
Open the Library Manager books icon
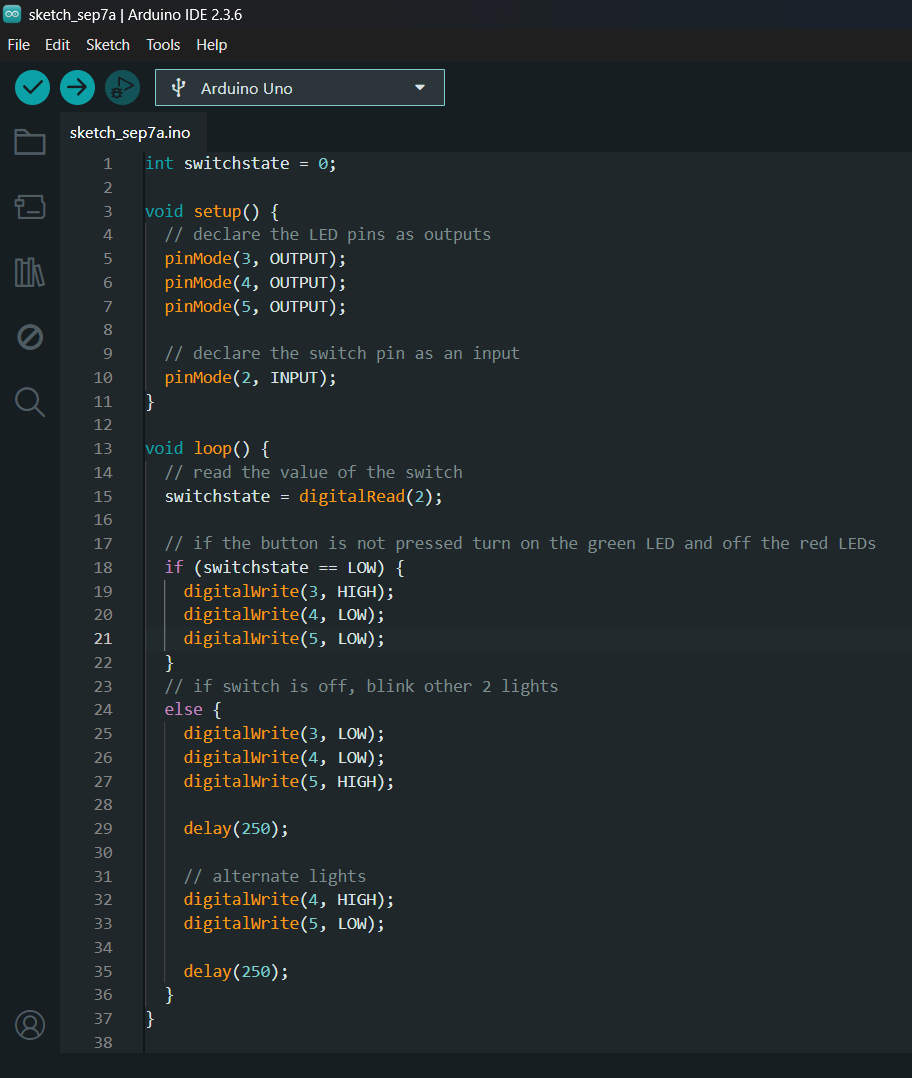pos(30,272)
